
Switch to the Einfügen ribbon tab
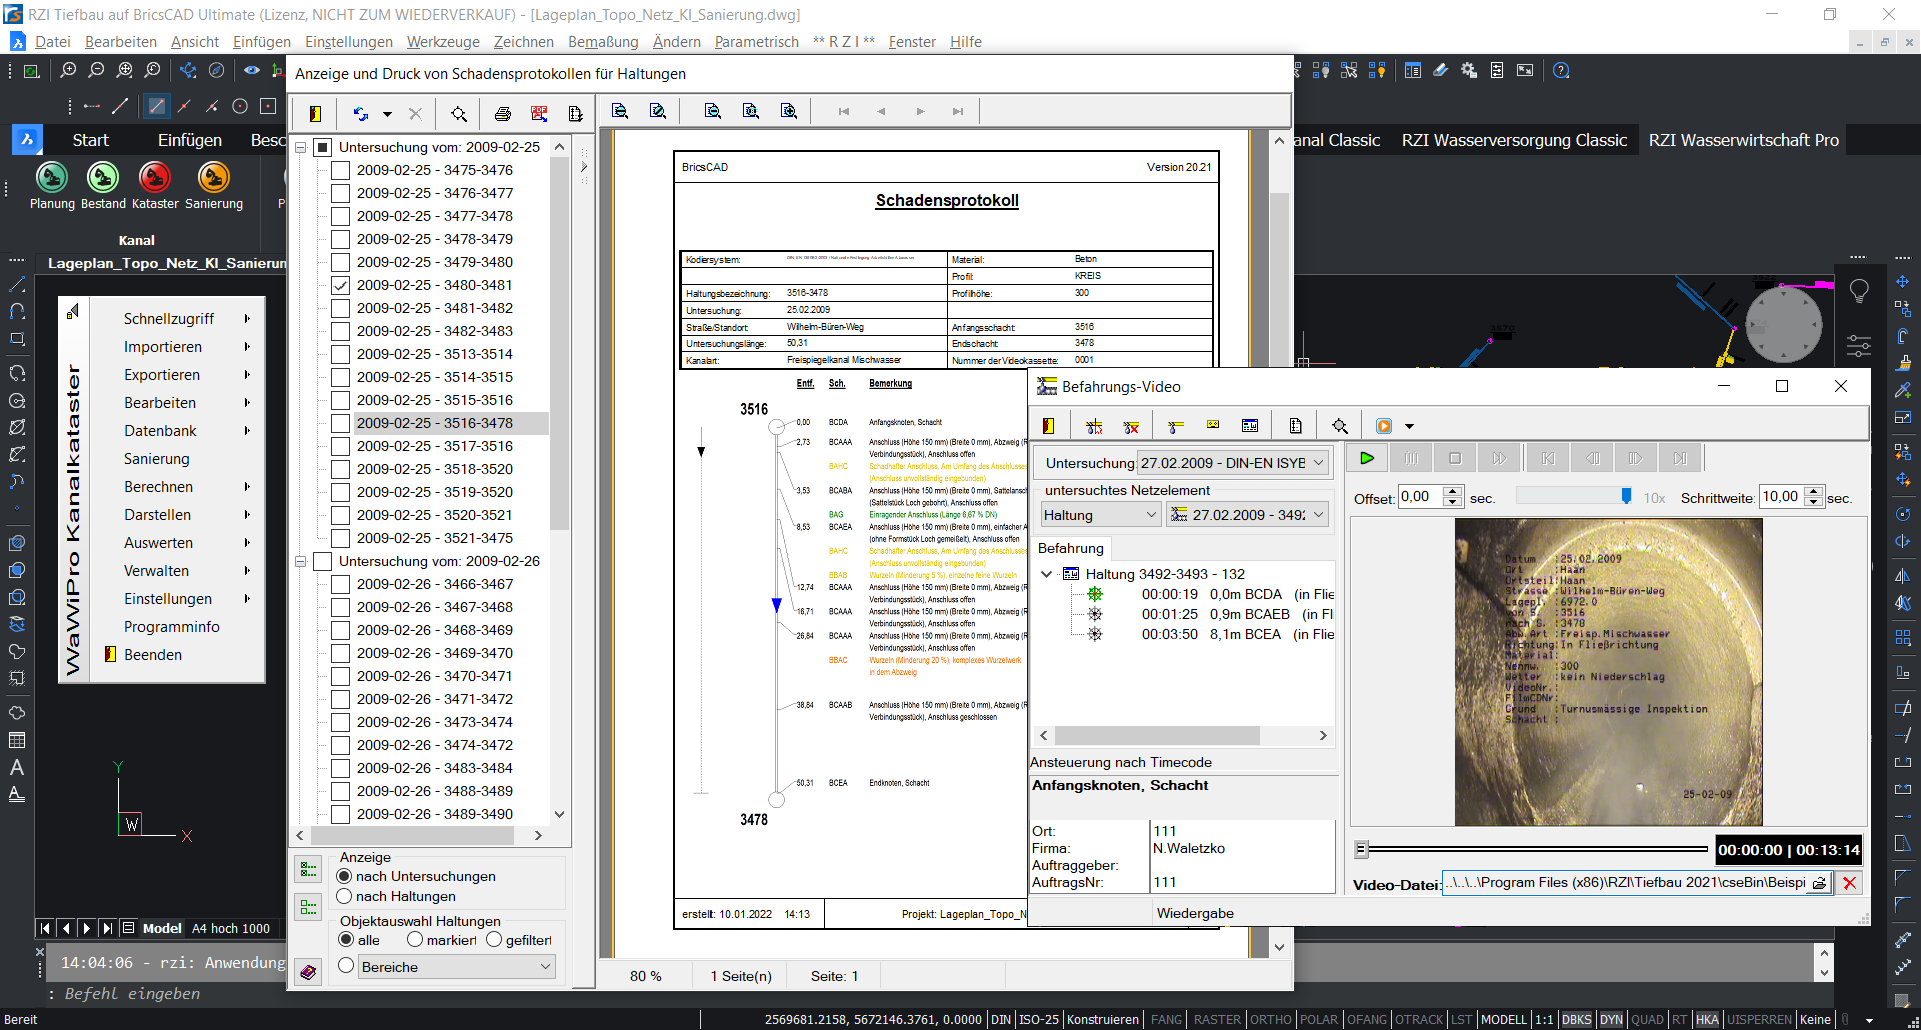tap(190, 140)
